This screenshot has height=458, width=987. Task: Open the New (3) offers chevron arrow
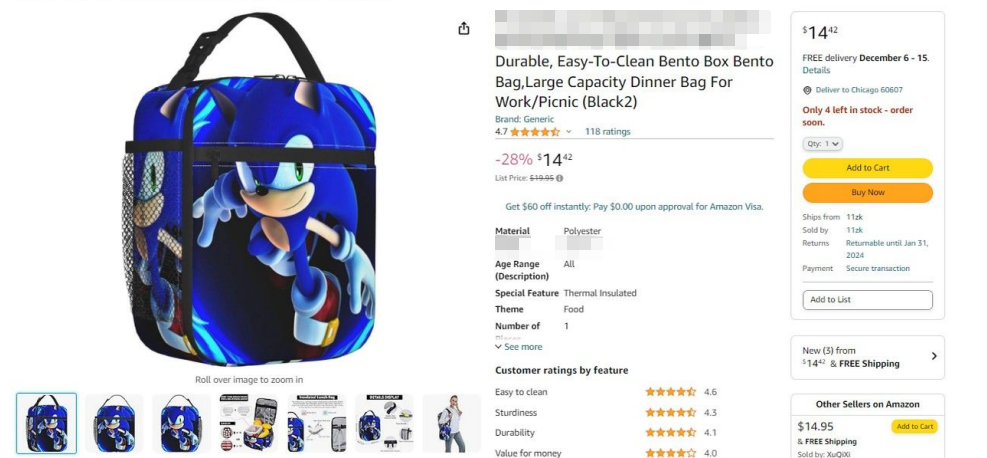click(x=934, y=356)
